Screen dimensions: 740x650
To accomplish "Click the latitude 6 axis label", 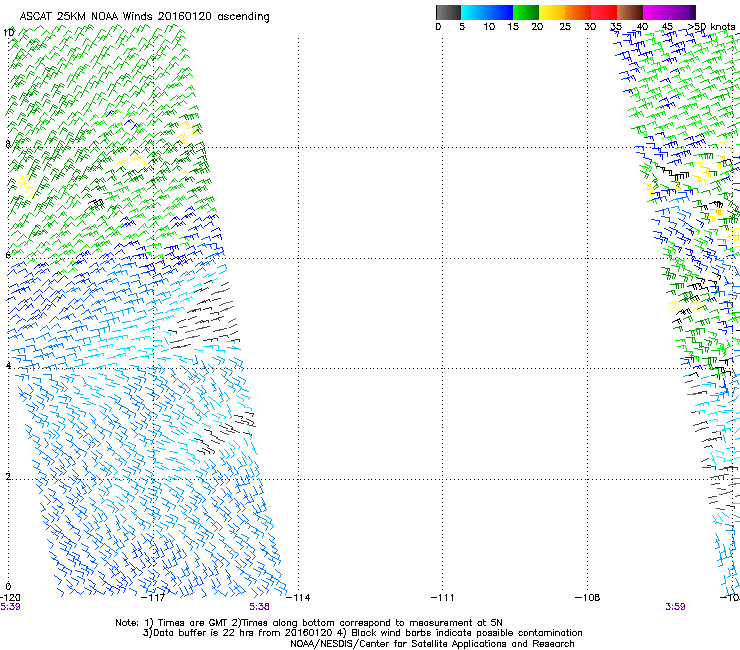I will 8,255.
